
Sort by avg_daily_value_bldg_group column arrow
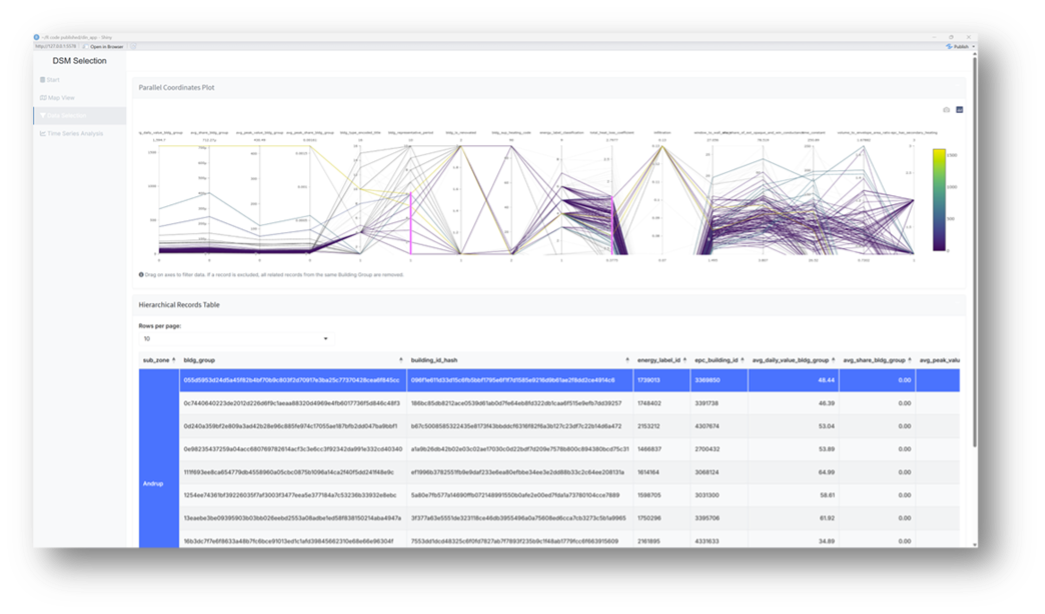point(834,360)
